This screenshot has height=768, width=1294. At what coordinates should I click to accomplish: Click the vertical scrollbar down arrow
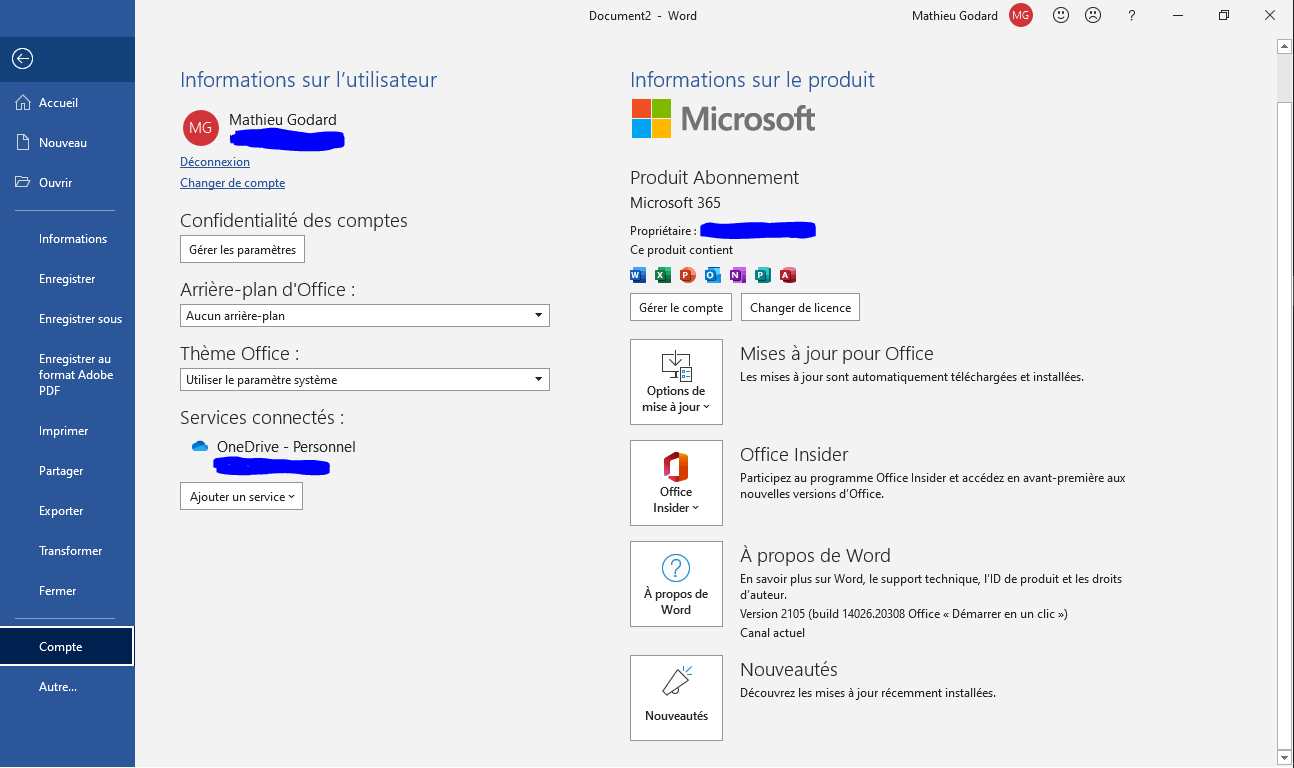(1285, 757)
